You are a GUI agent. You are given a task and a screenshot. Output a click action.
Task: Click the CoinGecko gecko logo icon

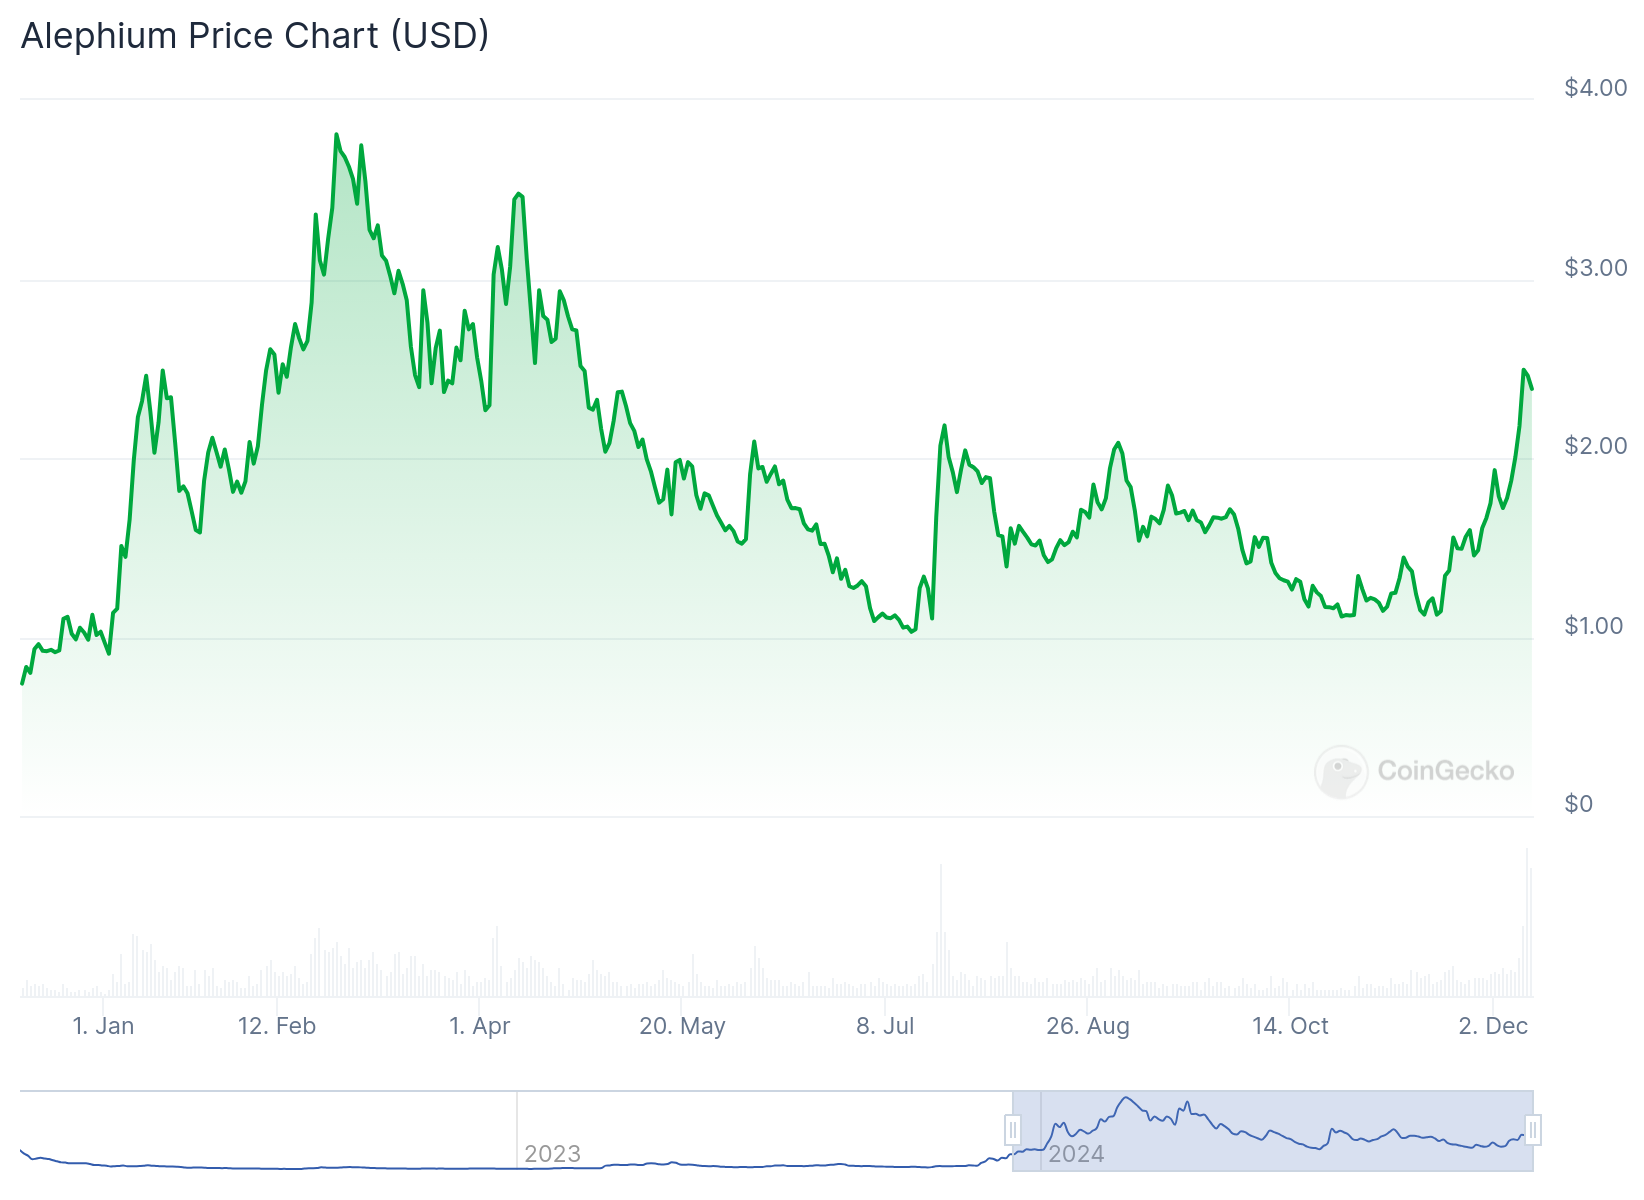1340,771
